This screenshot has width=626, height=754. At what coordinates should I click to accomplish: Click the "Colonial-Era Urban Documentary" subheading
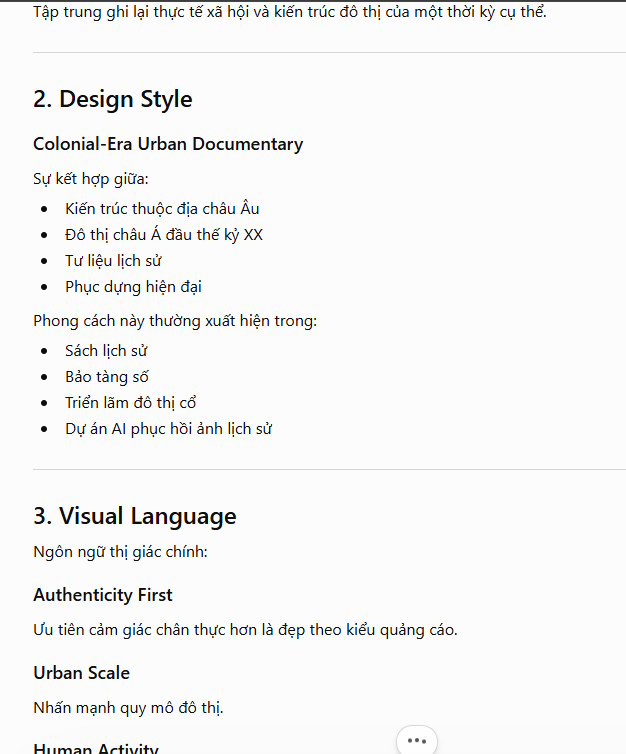coord(168,144)
